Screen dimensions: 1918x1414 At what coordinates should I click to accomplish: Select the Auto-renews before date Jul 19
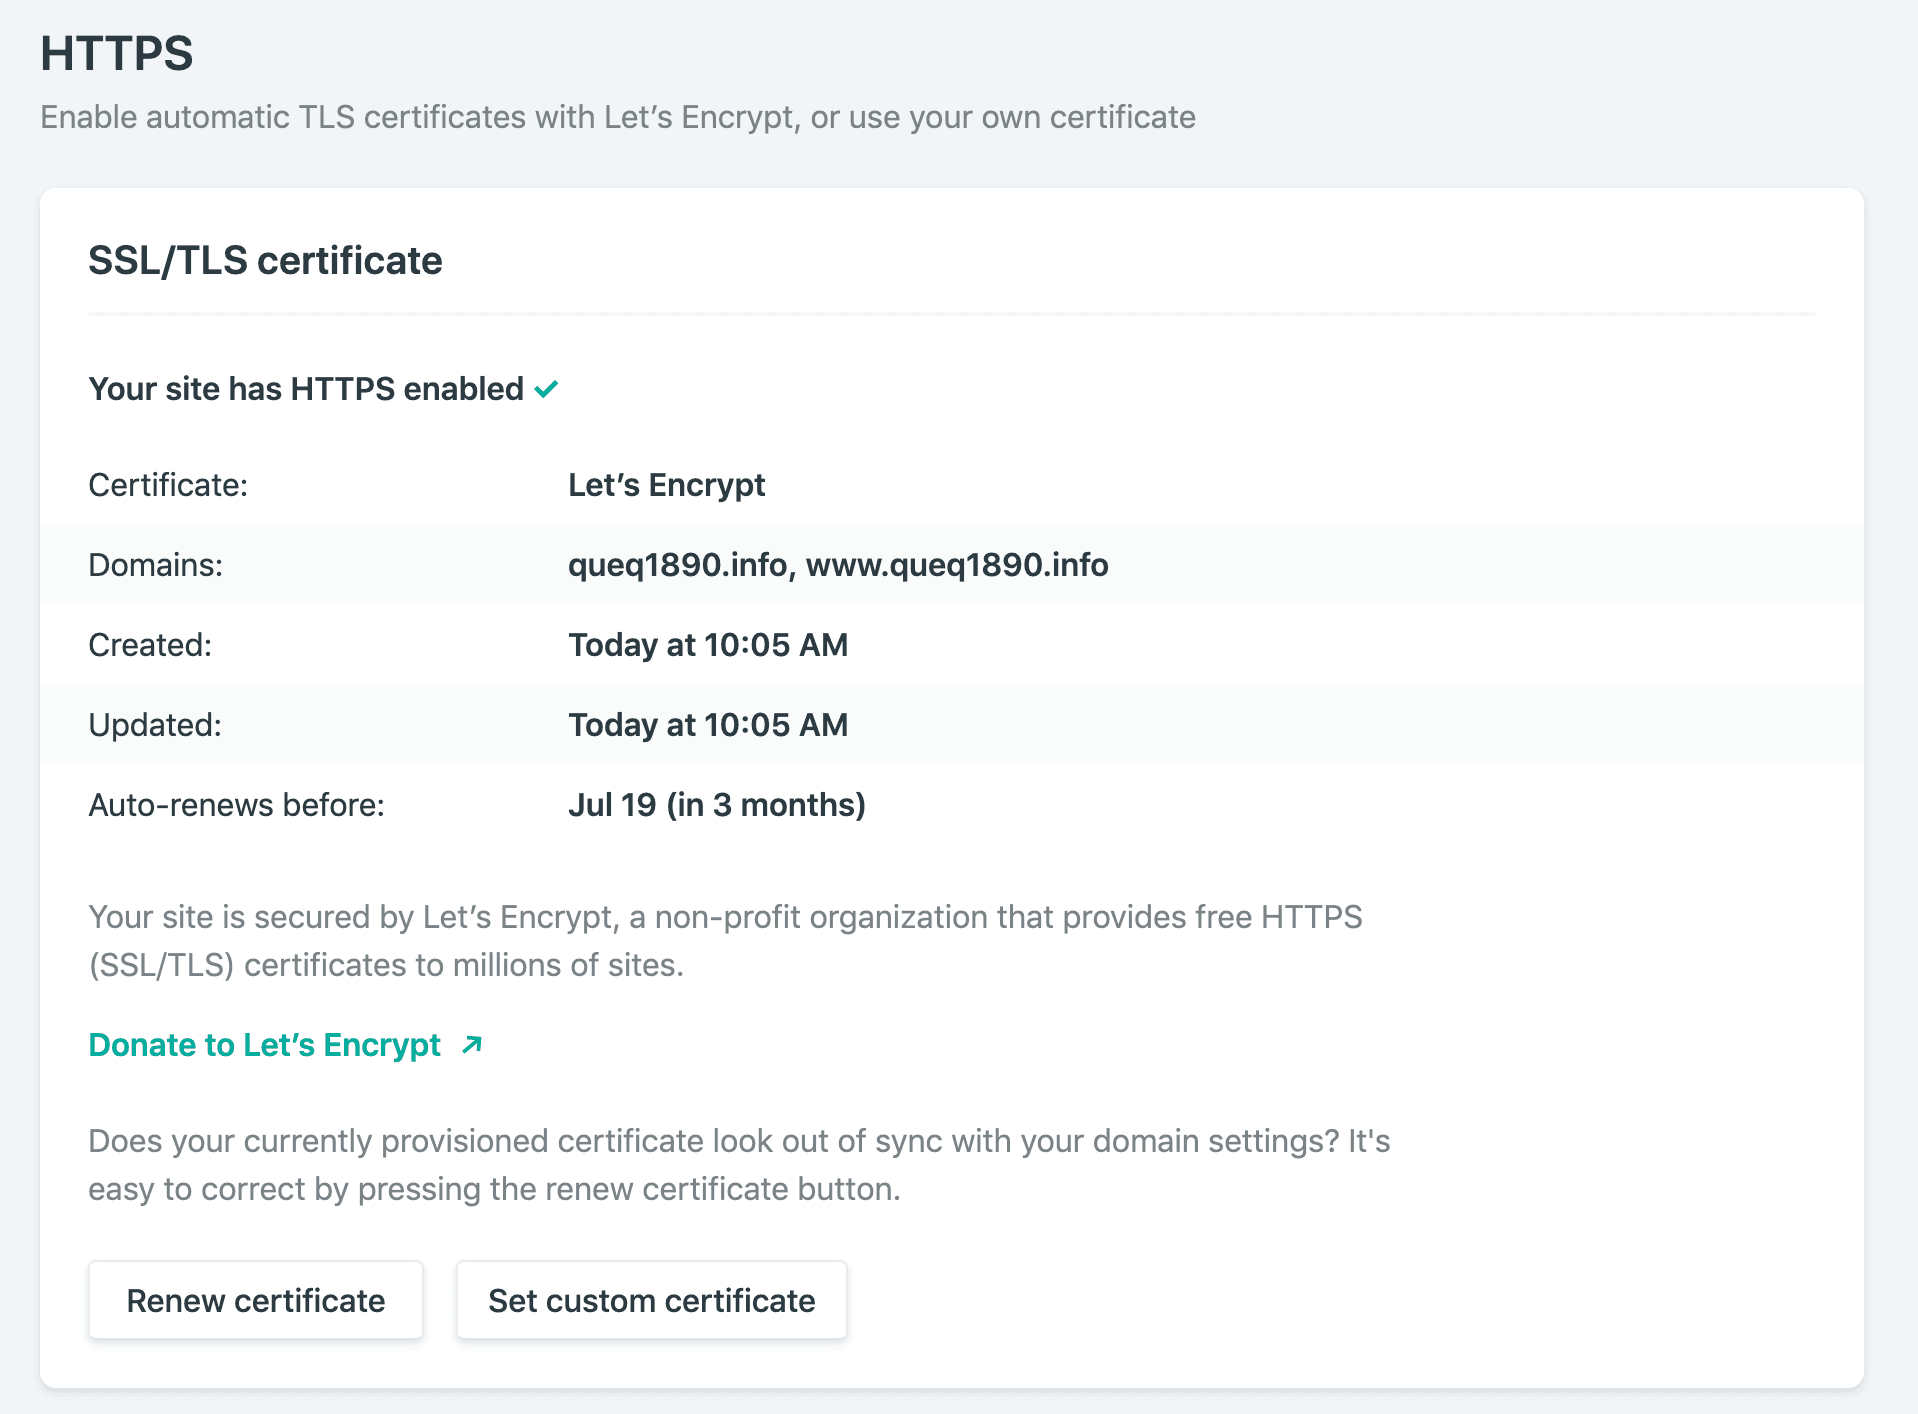716,804
